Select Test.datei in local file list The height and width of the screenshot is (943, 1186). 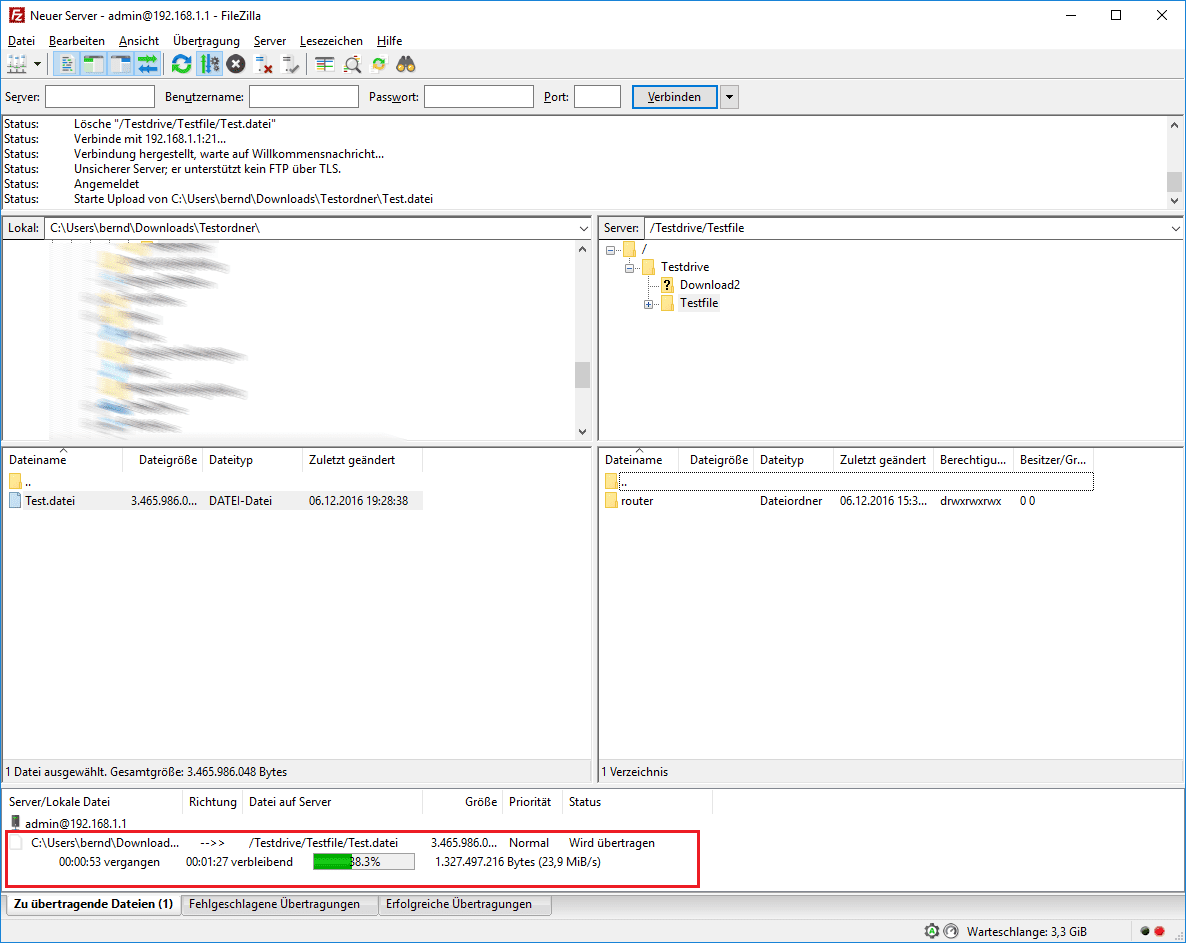(50, 501)
